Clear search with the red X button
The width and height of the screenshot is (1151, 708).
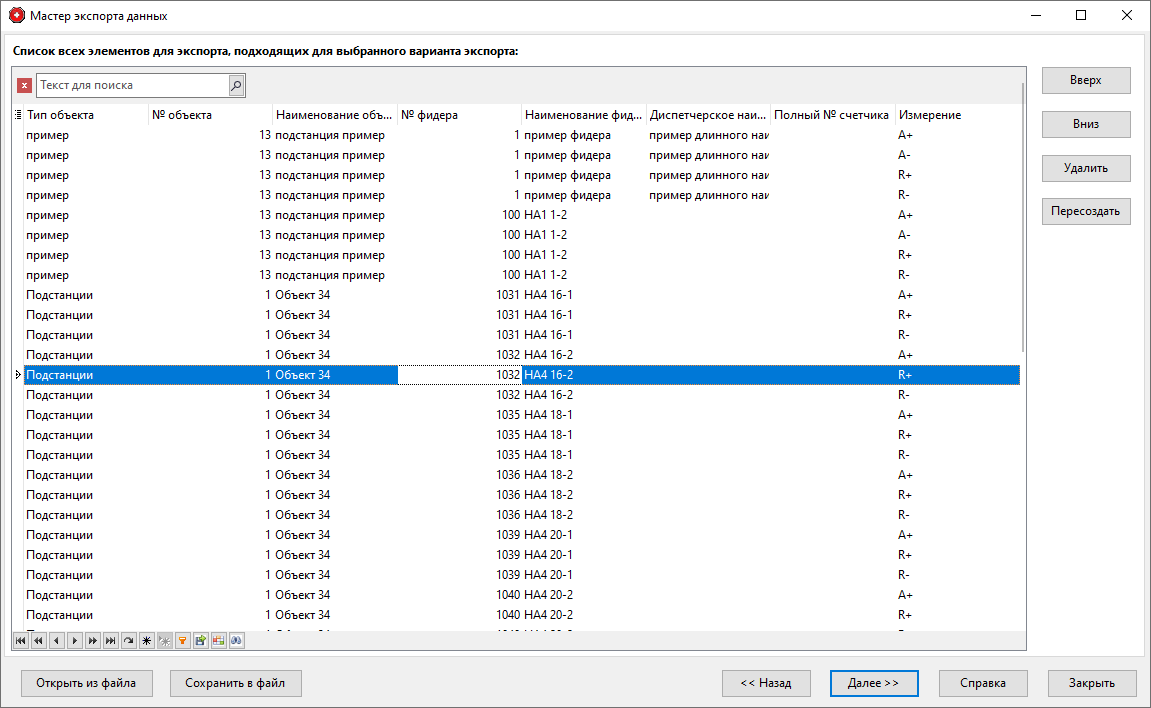pyautogui.click(x=25, y=86)
